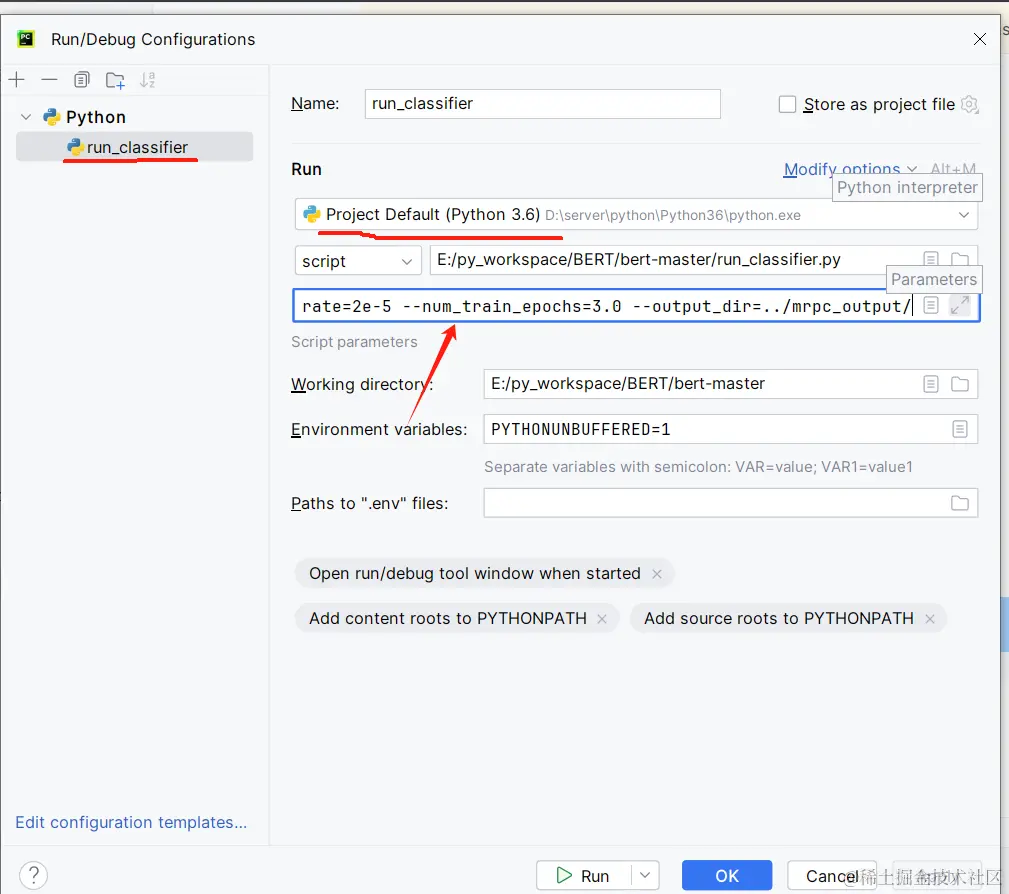
Task: Remove 'Add source roots to PYTHONPATH' option
Action: pos(930,619)
